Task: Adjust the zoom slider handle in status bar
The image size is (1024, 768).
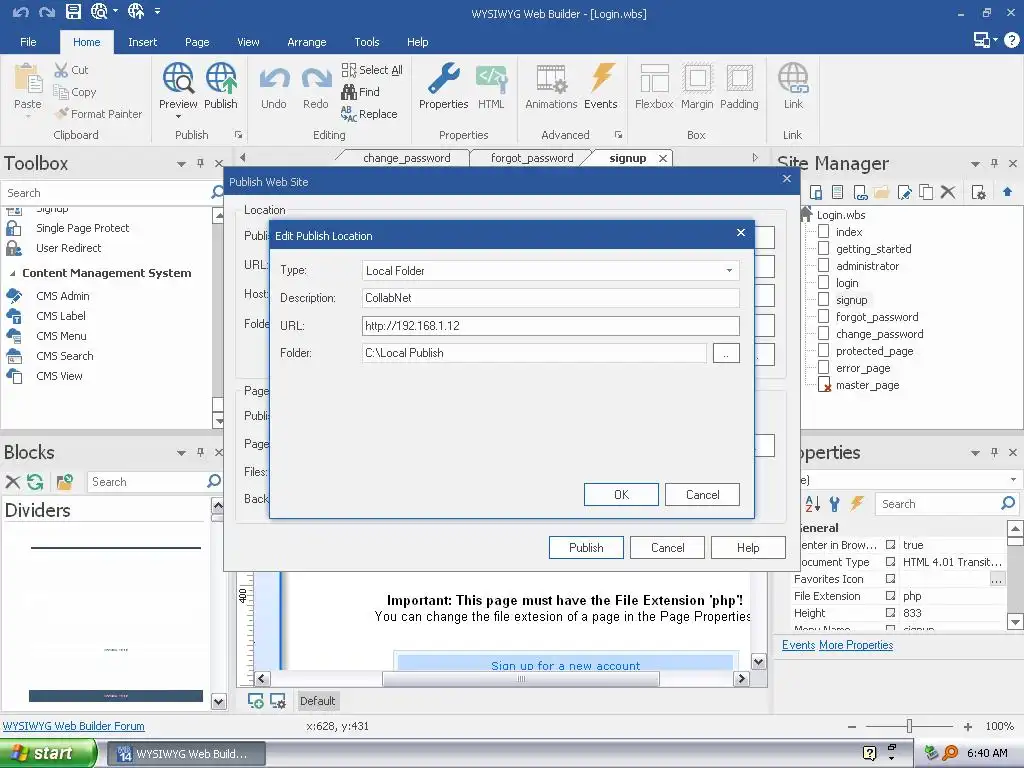Action: pyautogui.click(x=909, y=726)
